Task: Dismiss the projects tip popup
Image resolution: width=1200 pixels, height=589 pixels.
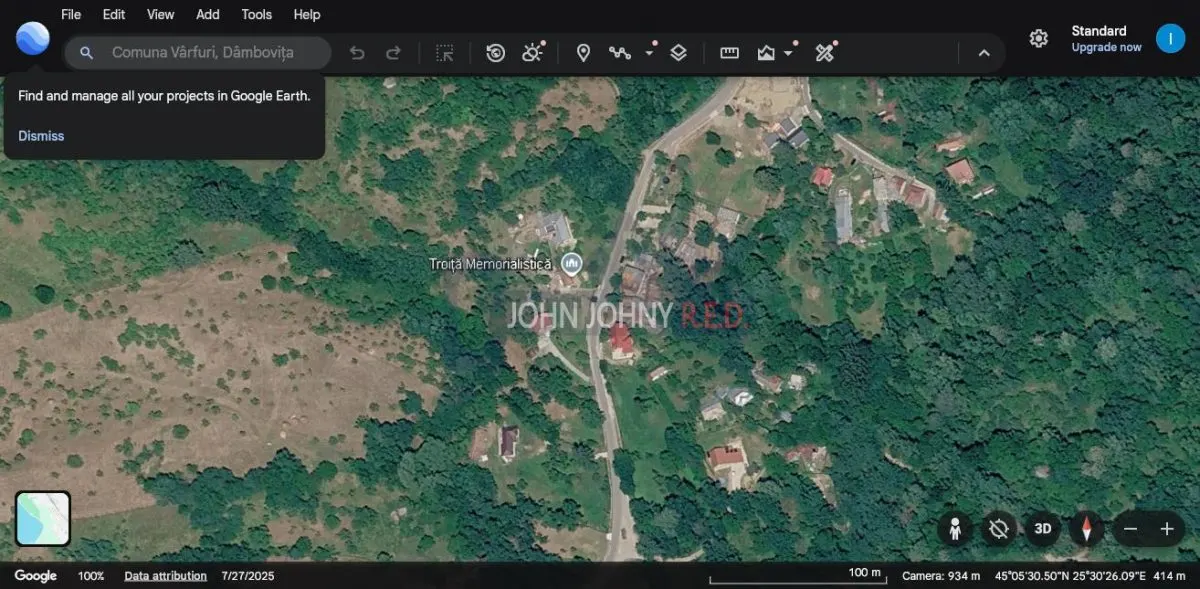Action: 41,136
